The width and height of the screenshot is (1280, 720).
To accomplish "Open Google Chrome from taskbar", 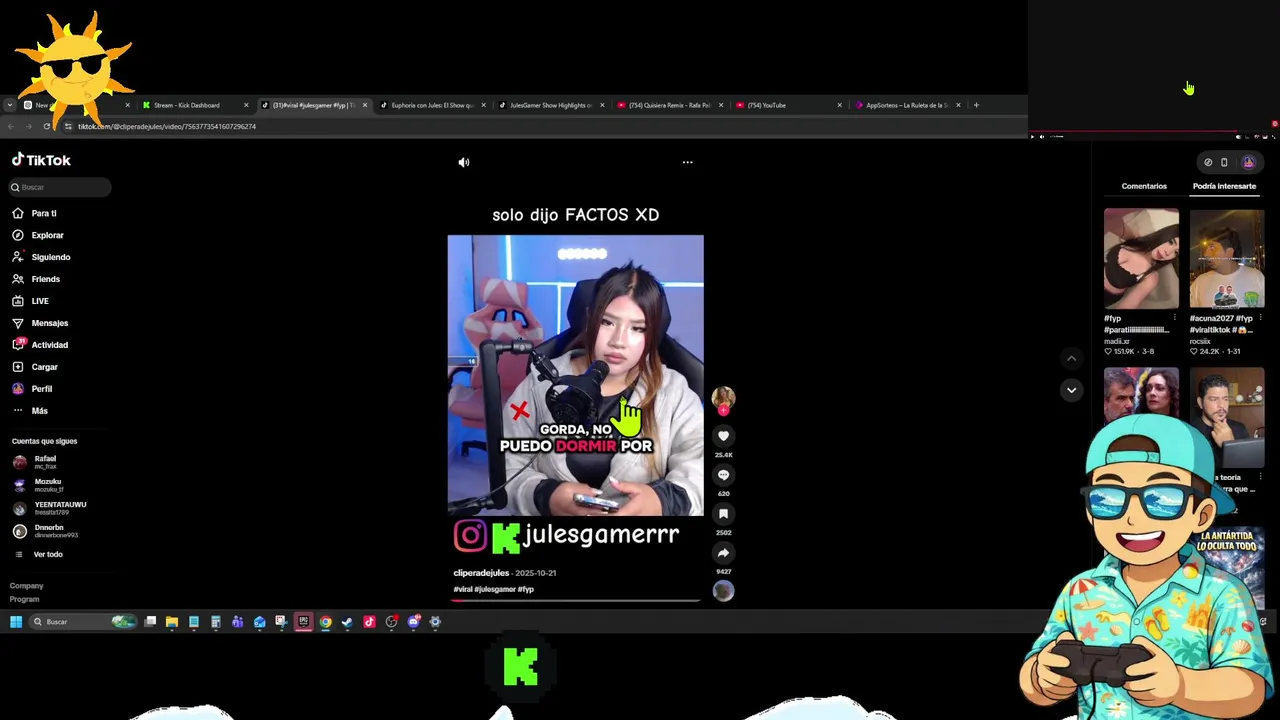I will [x=325, y=622].
